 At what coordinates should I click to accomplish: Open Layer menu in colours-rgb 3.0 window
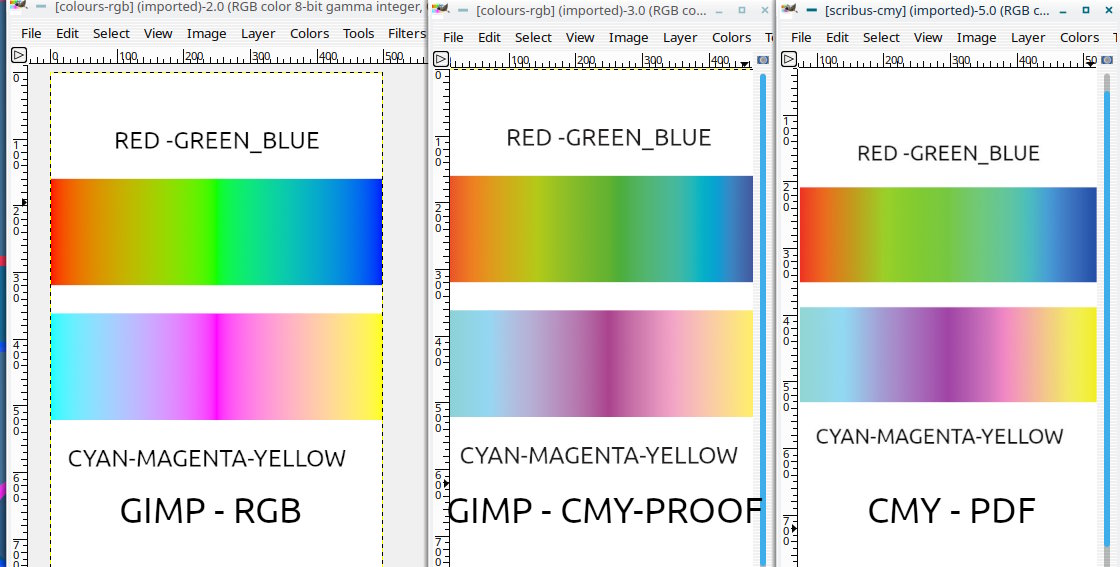click(x=680, y=37)
